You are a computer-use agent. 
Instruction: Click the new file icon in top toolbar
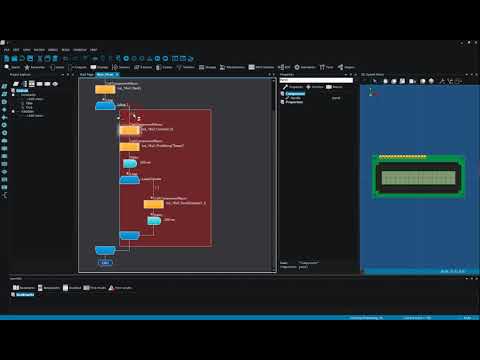7,59
